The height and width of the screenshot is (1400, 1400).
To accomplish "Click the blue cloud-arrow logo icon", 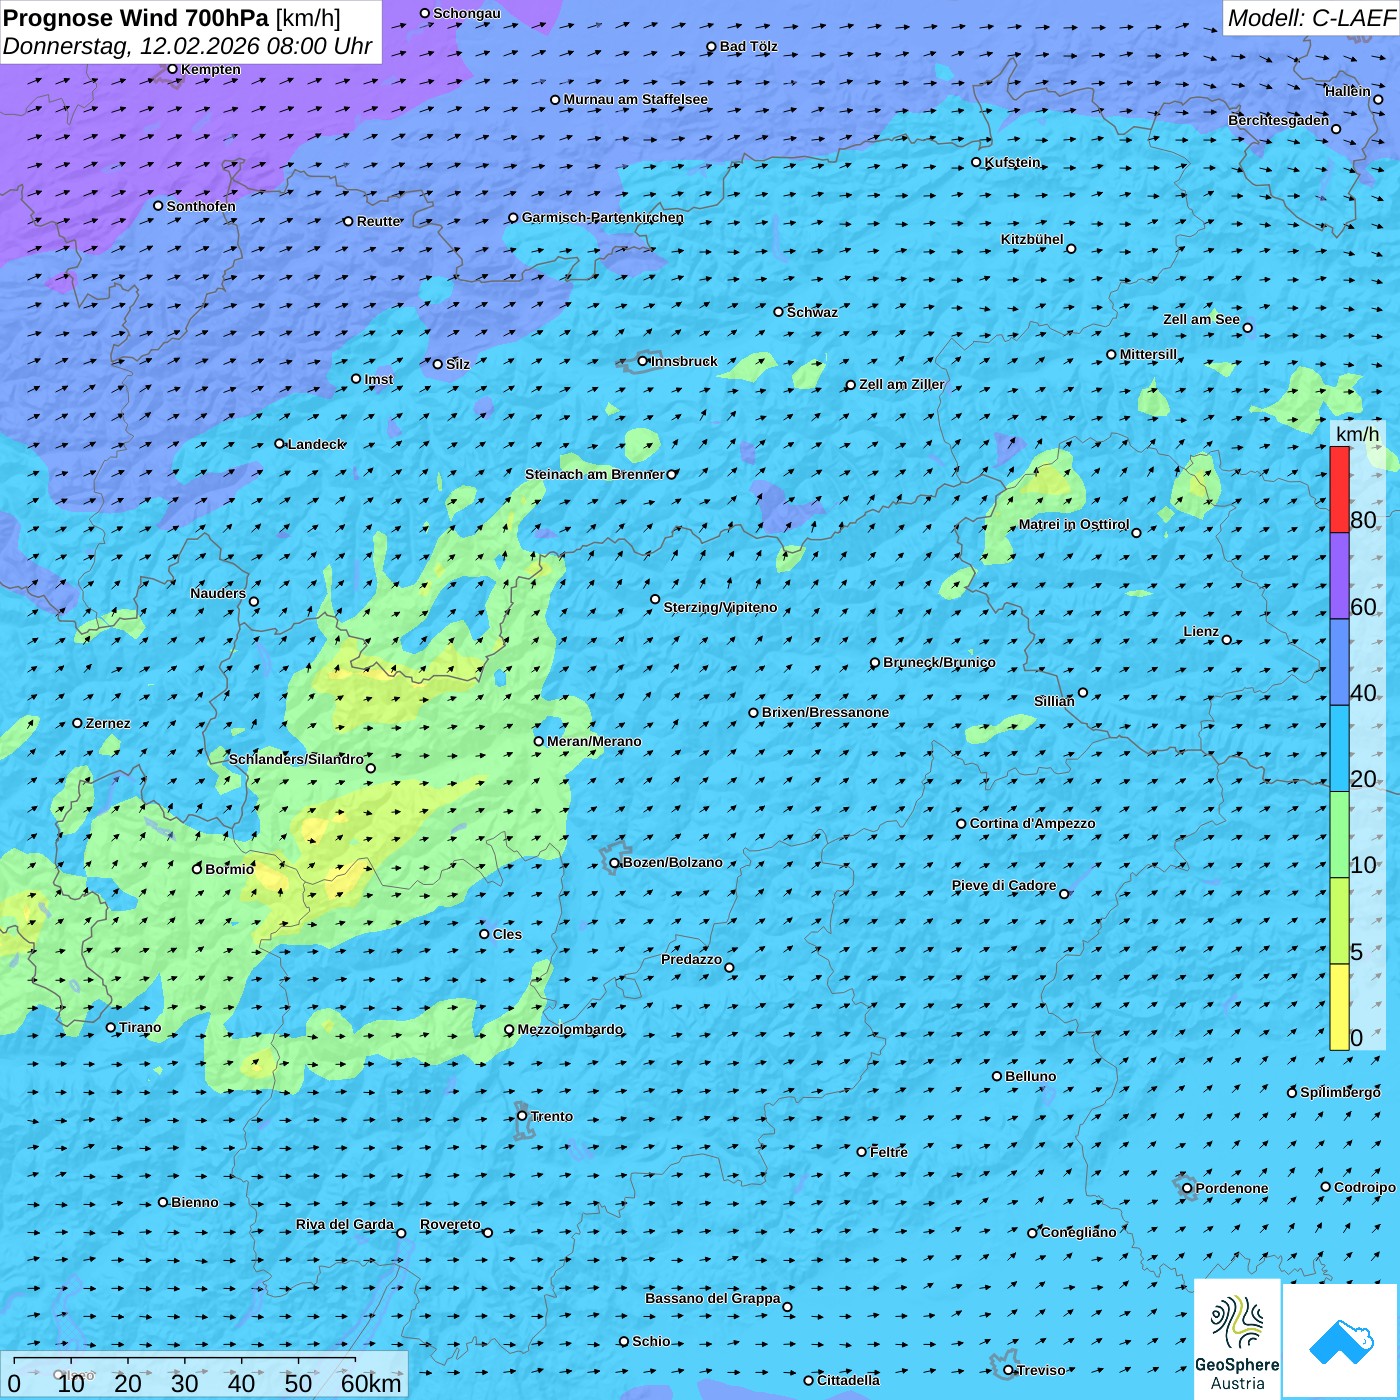I will click(x=1341, y=1342).
